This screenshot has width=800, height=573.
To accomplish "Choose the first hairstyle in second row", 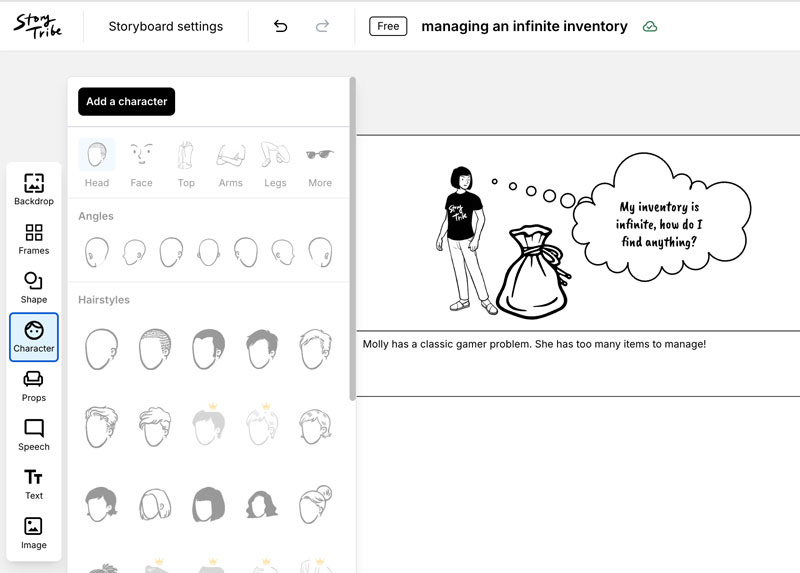I will pos(102,427).
